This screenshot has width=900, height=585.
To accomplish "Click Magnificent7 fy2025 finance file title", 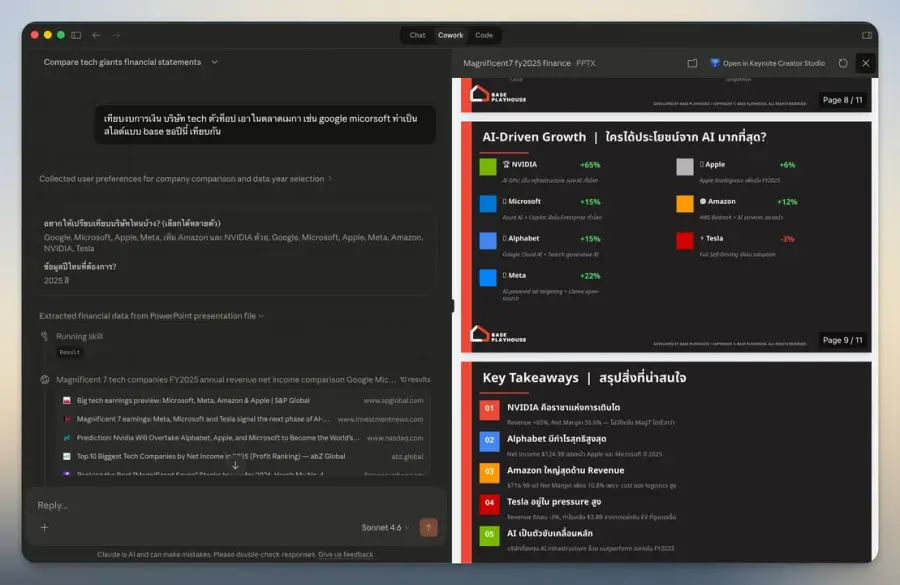I will coord(517,63).
